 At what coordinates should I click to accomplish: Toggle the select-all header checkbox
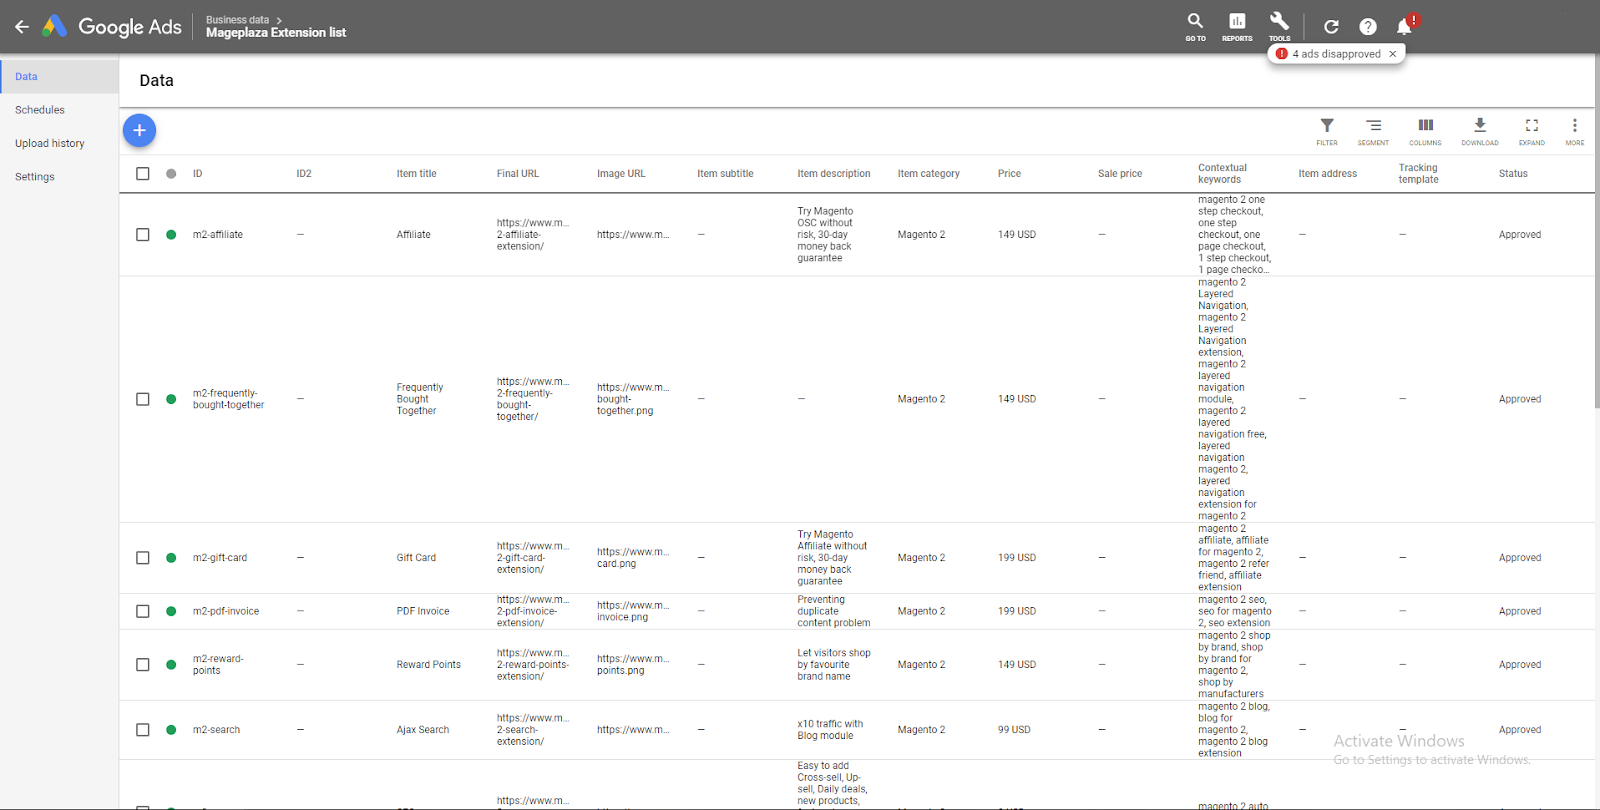coord(143,174)
